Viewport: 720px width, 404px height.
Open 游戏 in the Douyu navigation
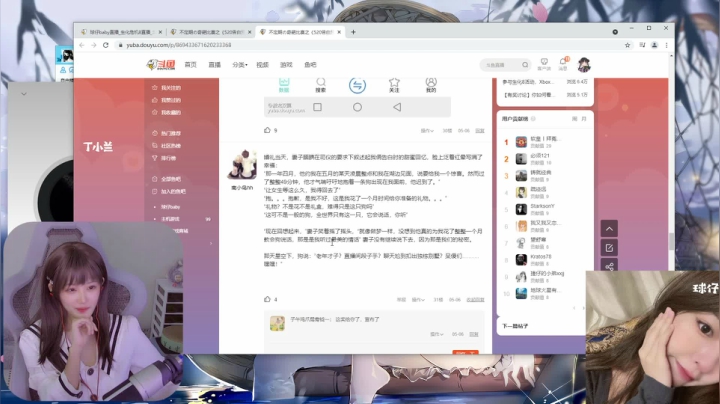point(286,65)
